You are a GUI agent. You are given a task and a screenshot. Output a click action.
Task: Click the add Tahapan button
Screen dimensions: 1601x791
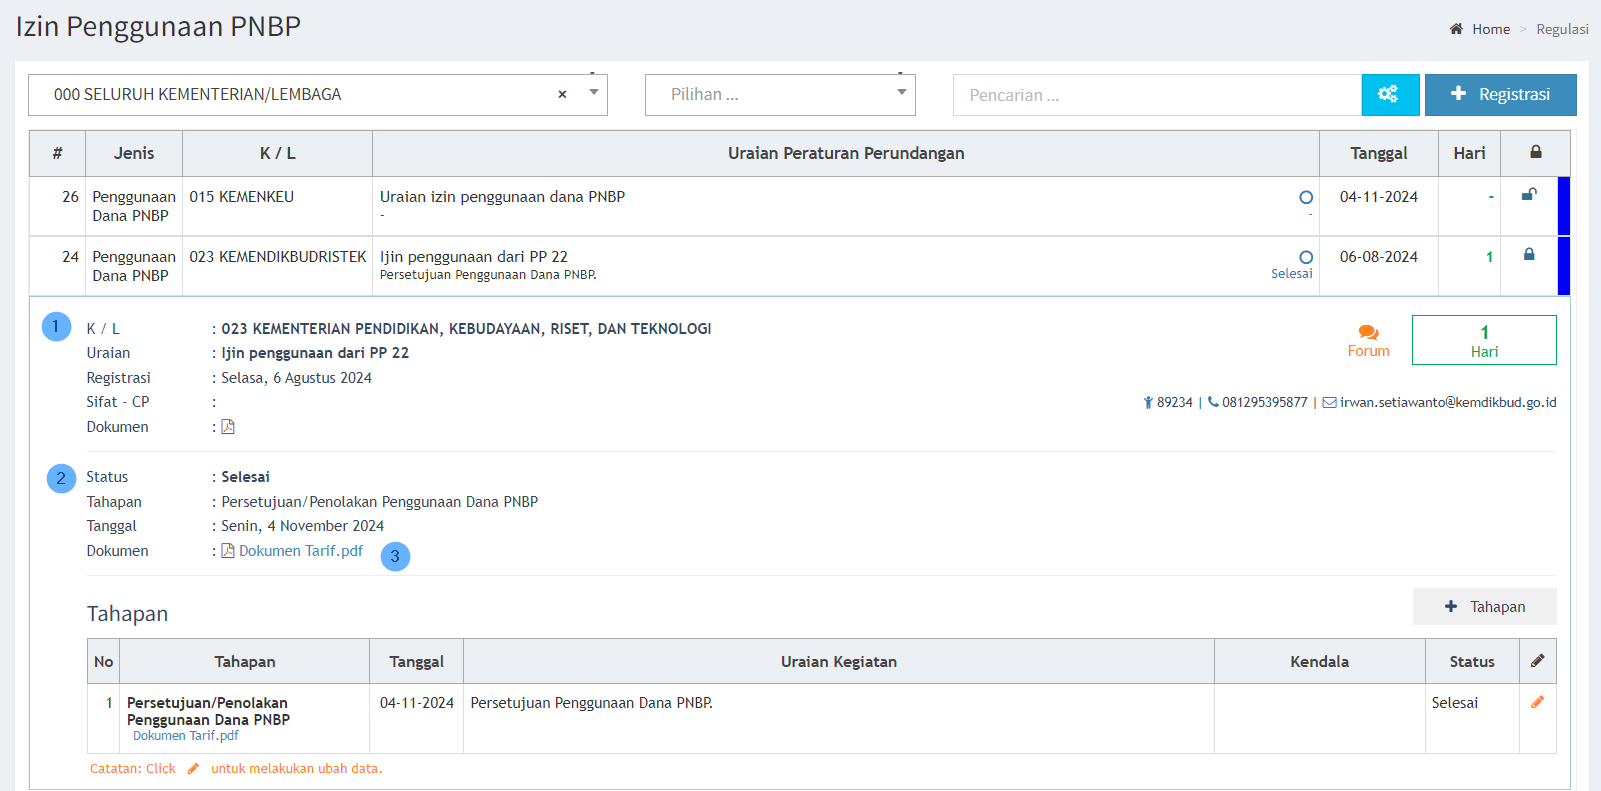1484,607
